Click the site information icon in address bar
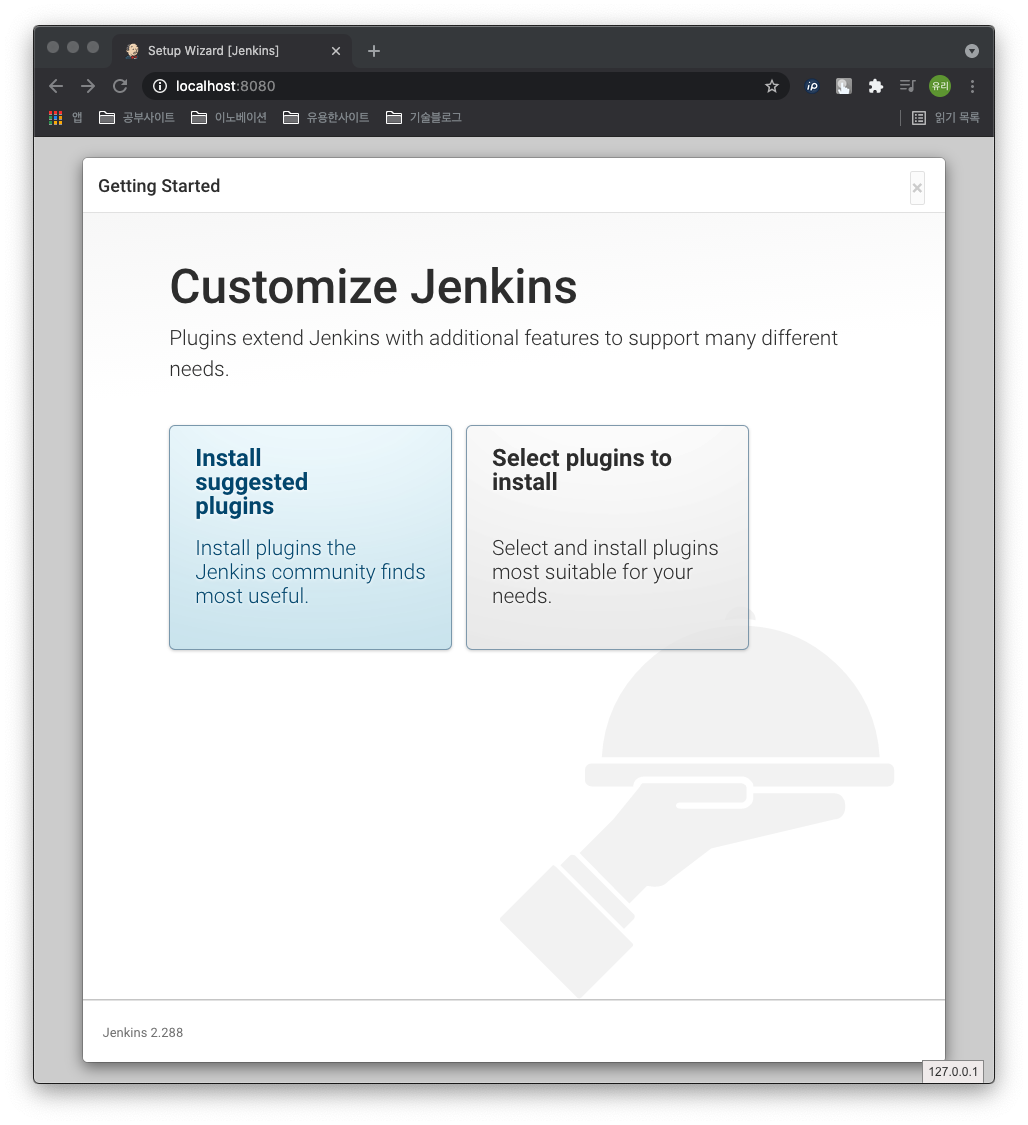Viewport: 1028px width, 1125px height. (159, 86)
